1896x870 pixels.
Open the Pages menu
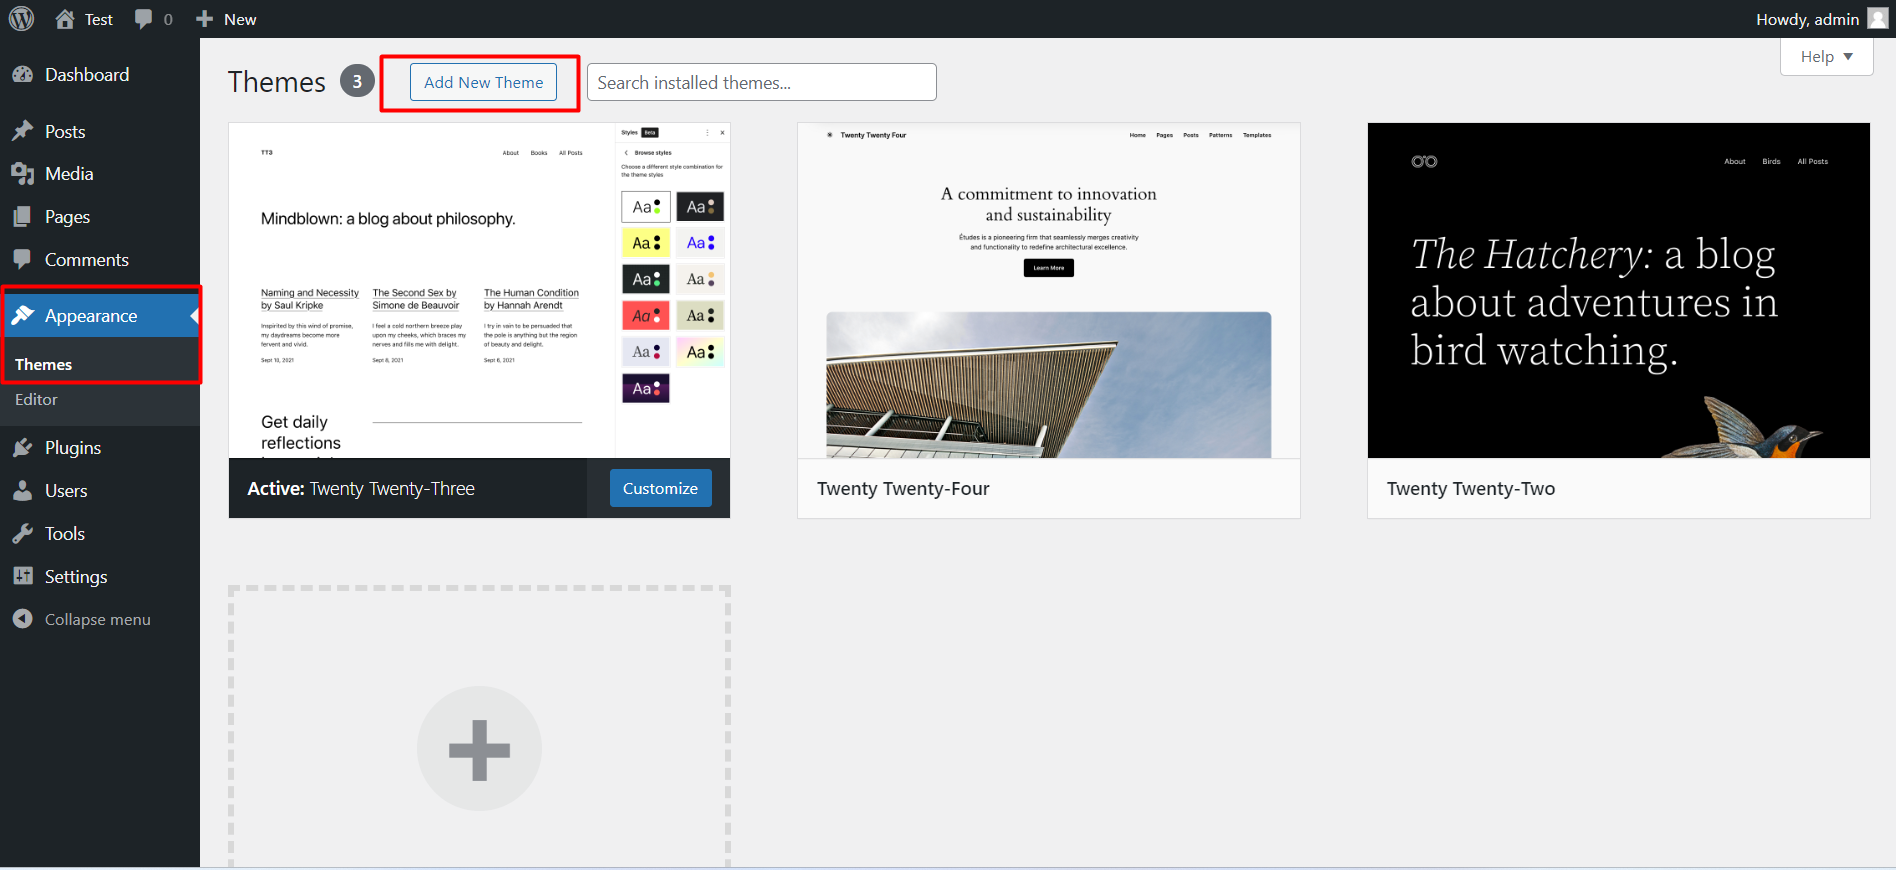tap(100, 217)
